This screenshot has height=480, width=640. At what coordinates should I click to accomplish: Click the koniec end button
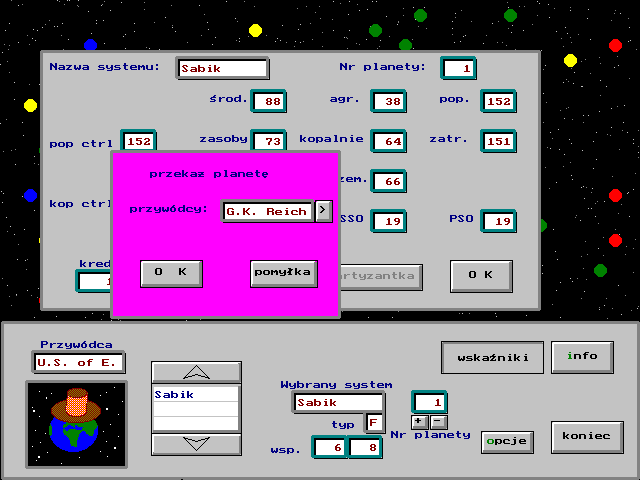click(x=587, y=437)
